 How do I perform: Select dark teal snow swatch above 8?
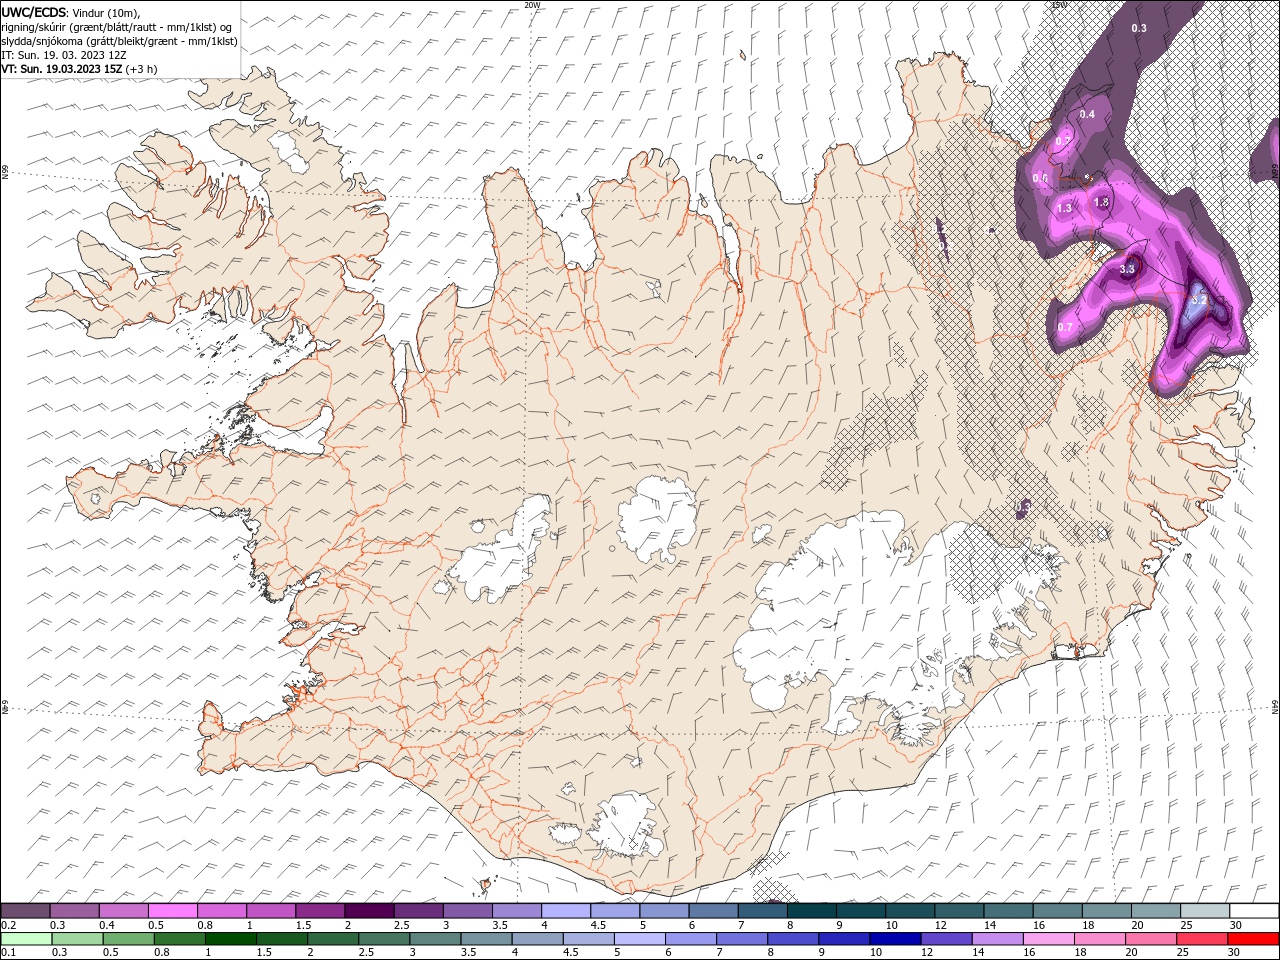click(811, 911)
